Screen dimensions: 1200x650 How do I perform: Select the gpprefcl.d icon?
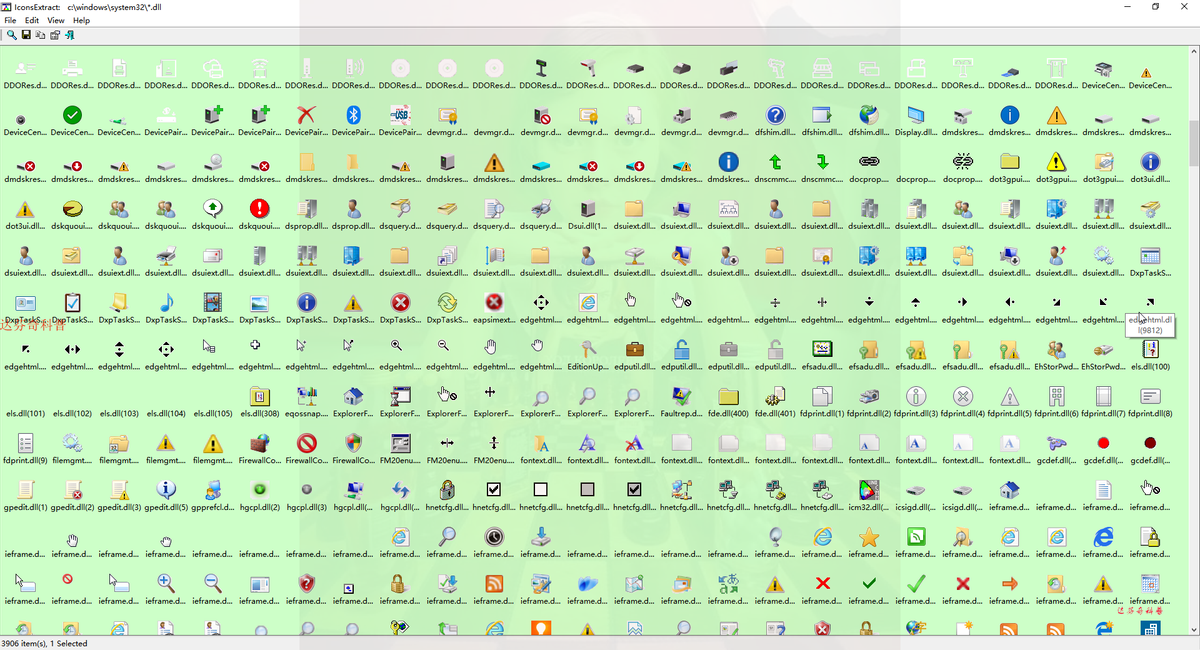212,490
